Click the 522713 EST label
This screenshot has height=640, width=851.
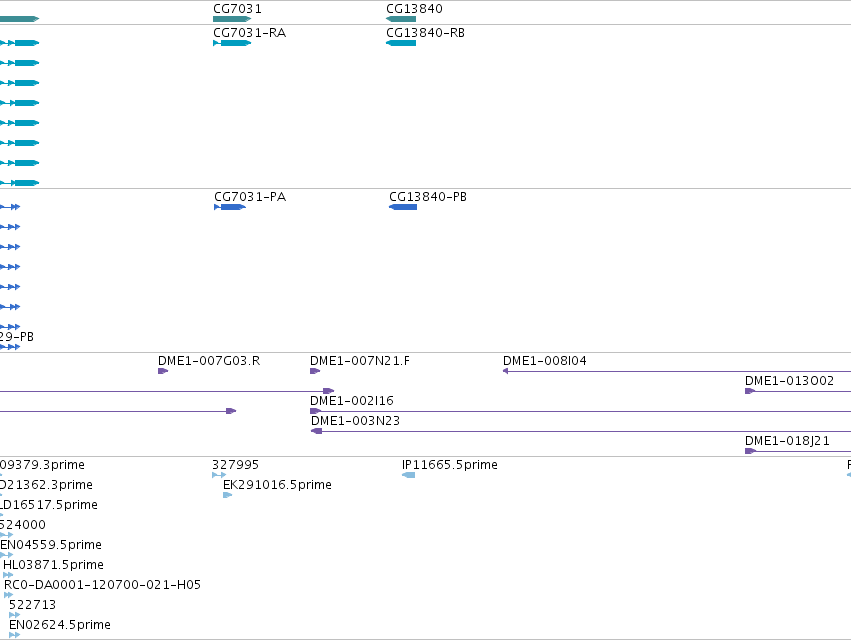pyautogui.click(x=33, y=605)
